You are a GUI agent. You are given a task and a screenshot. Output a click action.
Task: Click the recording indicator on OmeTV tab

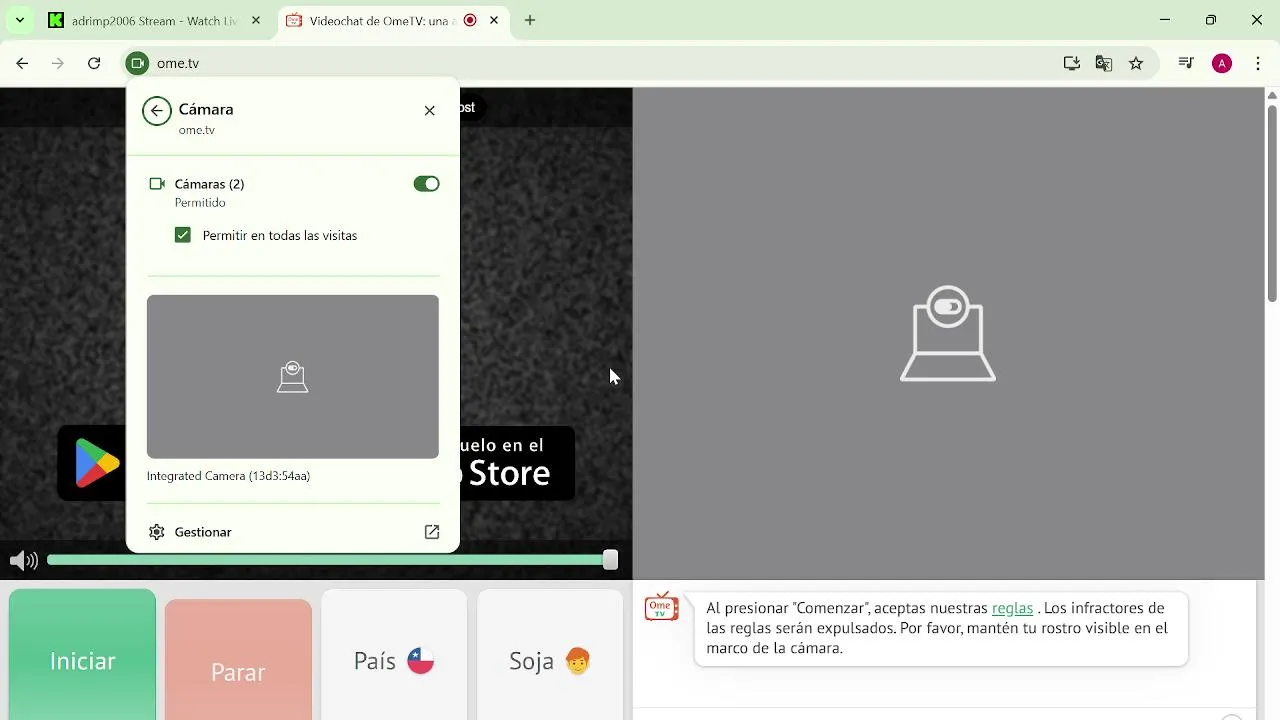point(470,20)
